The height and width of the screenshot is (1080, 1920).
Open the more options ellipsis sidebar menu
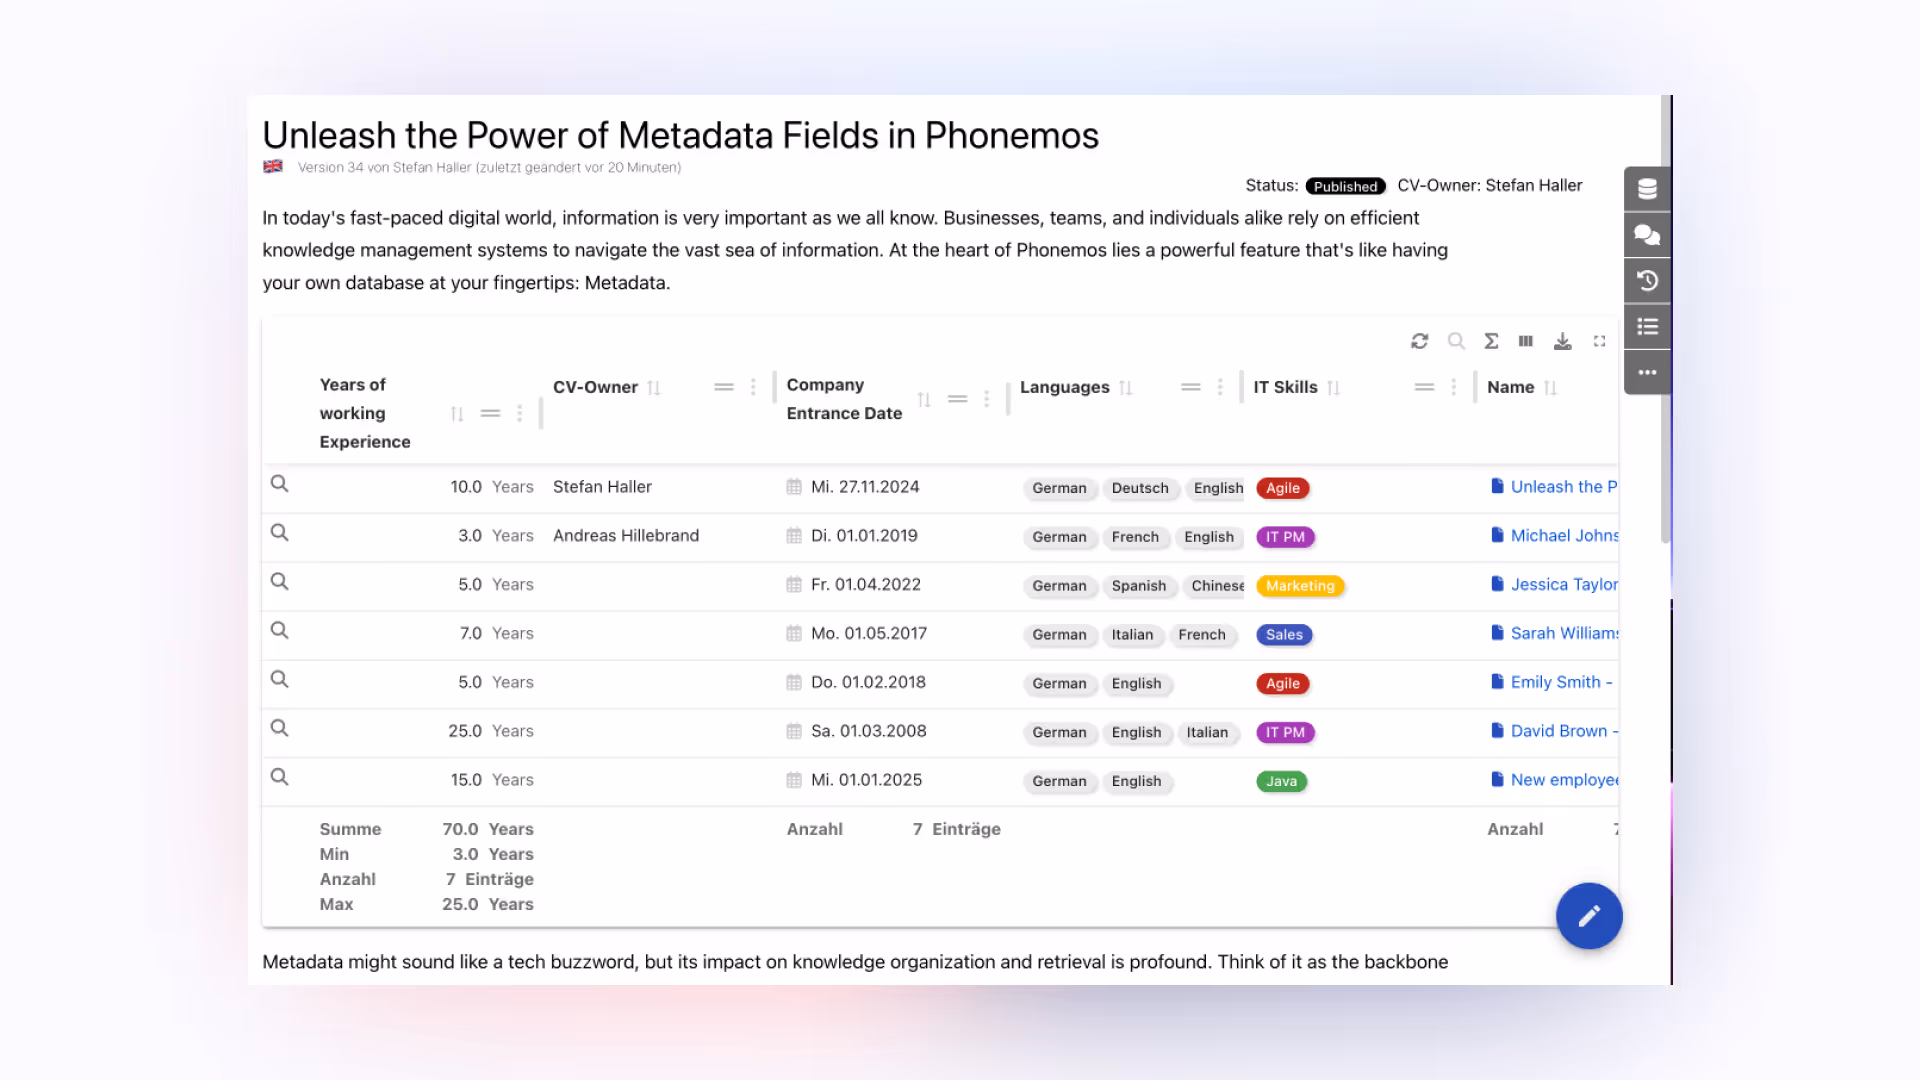point(1647,372)
